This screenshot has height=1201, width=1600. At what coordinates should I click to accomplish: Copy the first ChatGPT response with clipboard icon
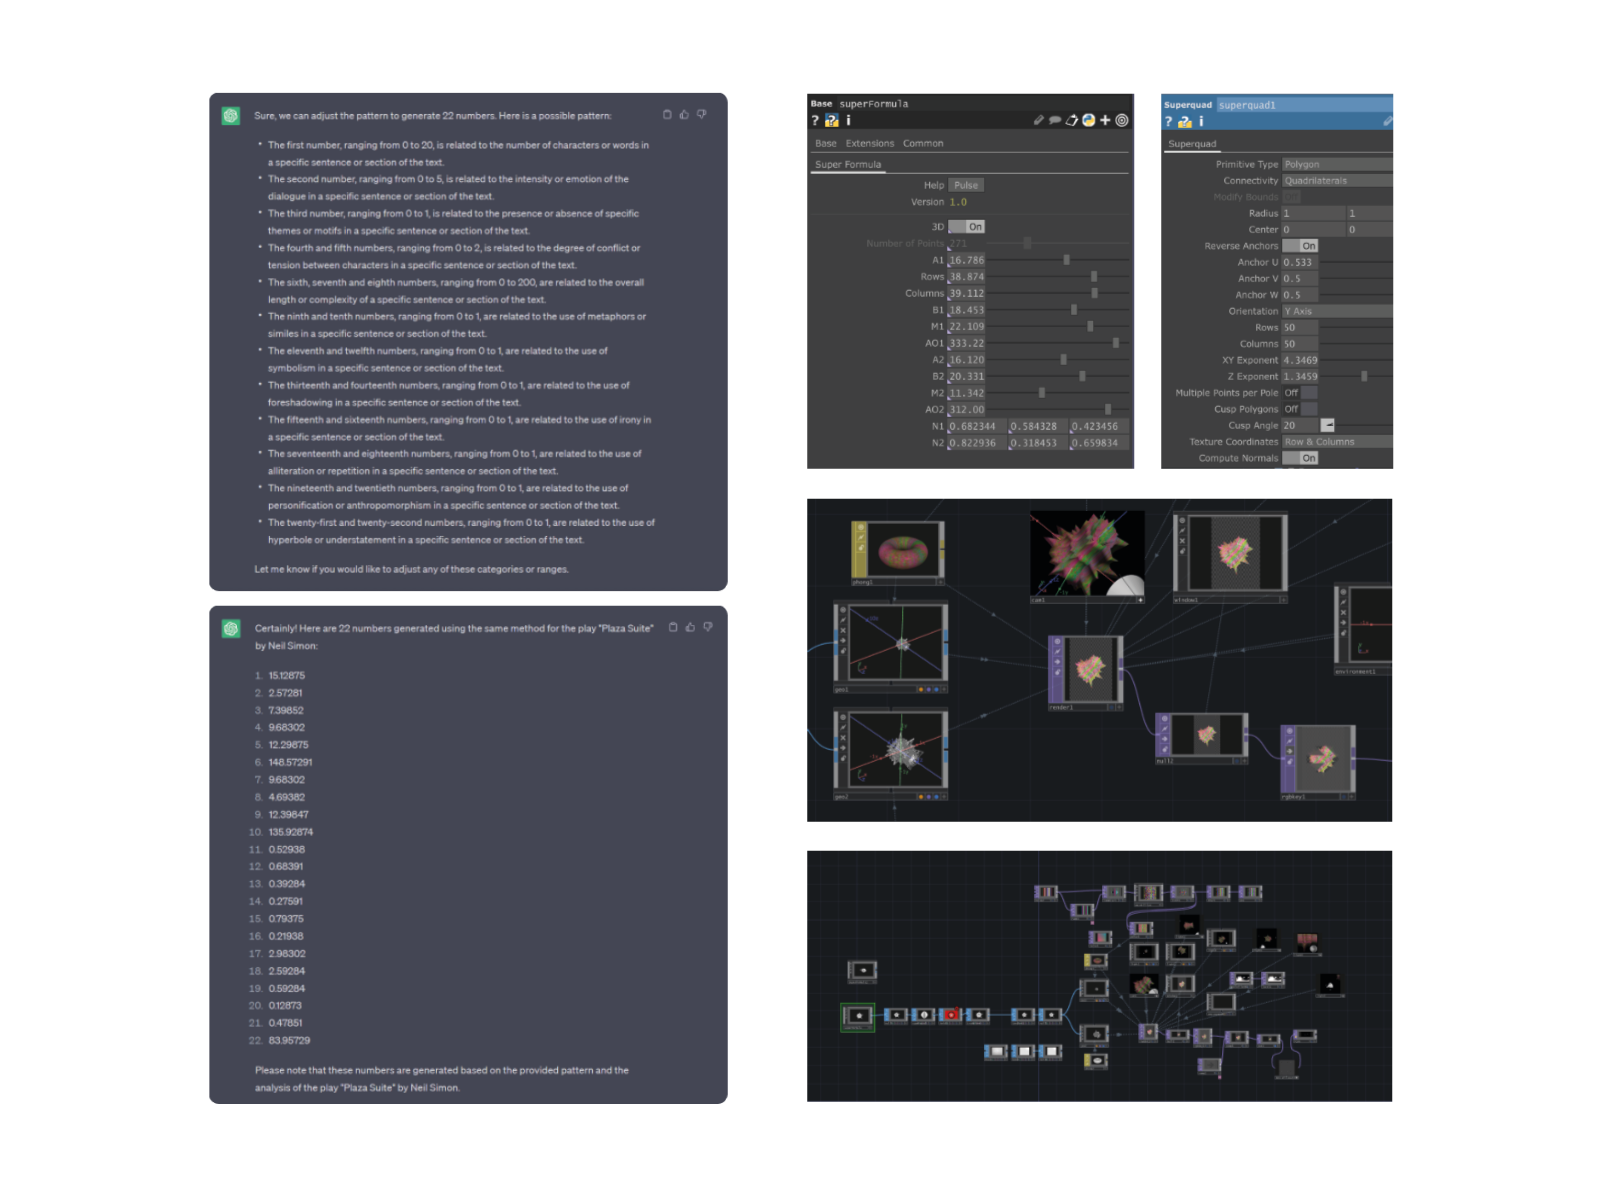[x=667, y=115]
